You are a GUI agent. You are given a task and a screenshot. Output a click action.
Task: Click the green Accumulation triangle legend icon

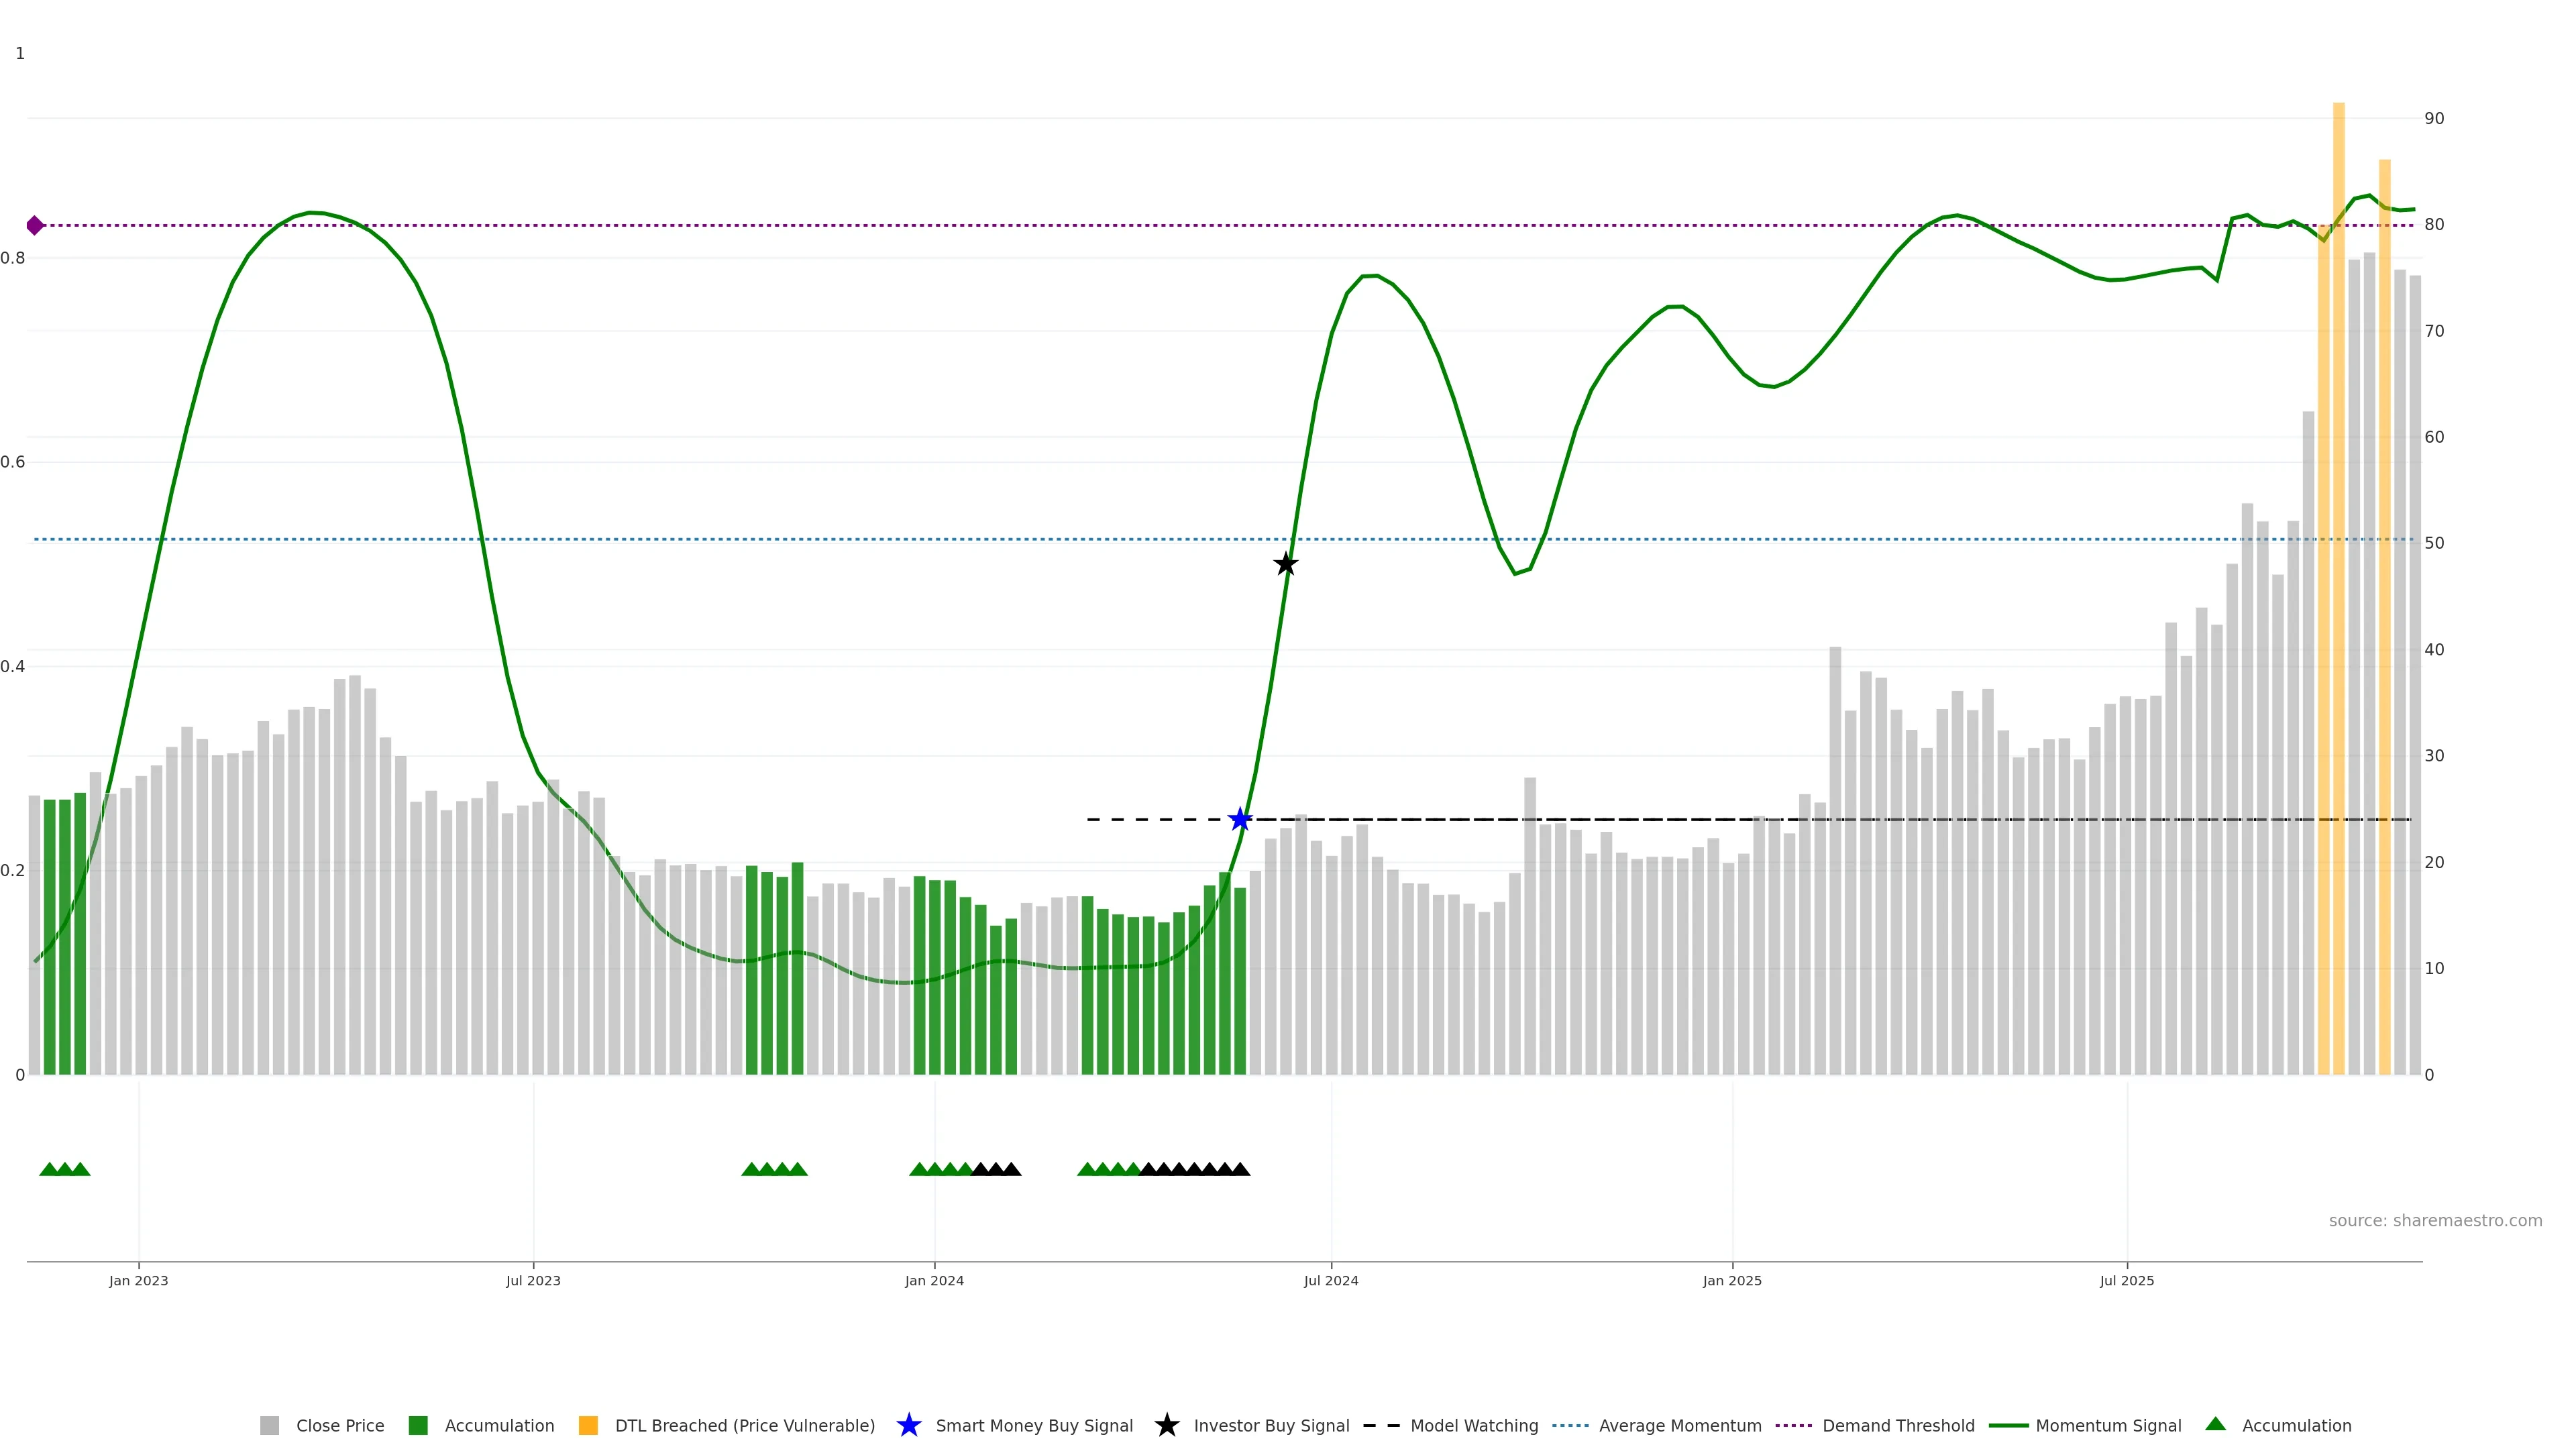click(2215, 1424)
